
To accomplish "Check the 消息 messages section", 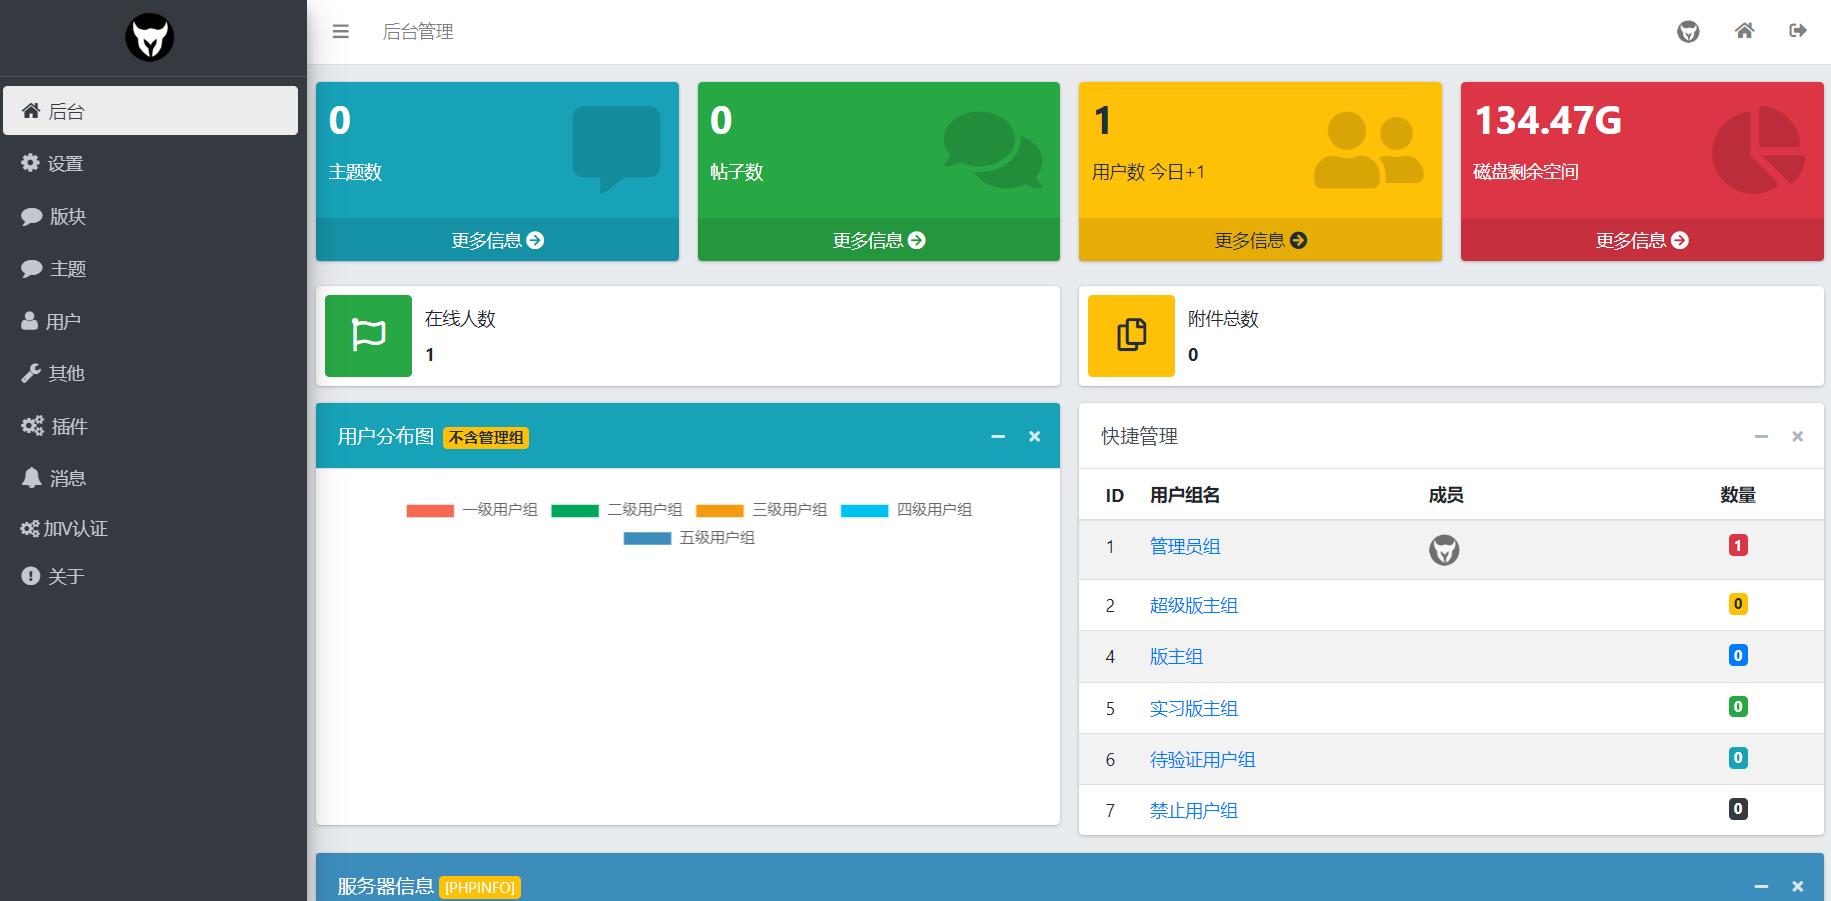I will point(66,477).
